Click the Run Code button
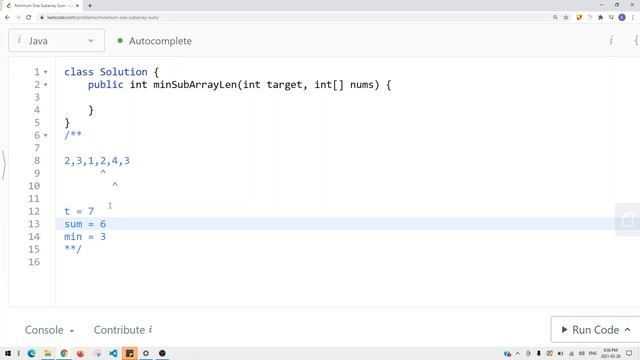Image resolution: width=640 pixels, height=360 pixels. [x=596, y=329]
